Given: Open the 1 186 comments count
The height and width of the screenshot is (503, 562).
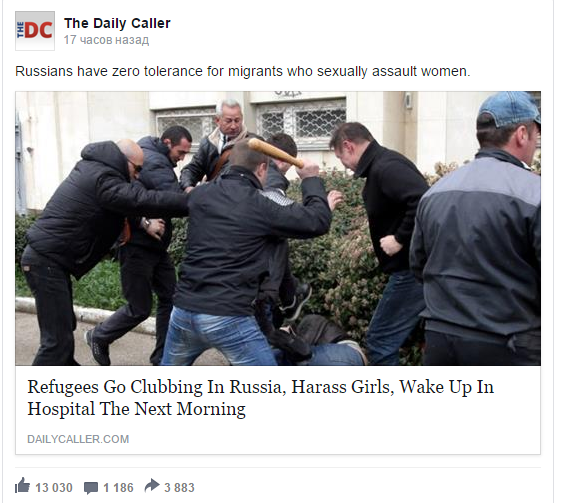Looking at the screenshot, I should pos(118,488).
